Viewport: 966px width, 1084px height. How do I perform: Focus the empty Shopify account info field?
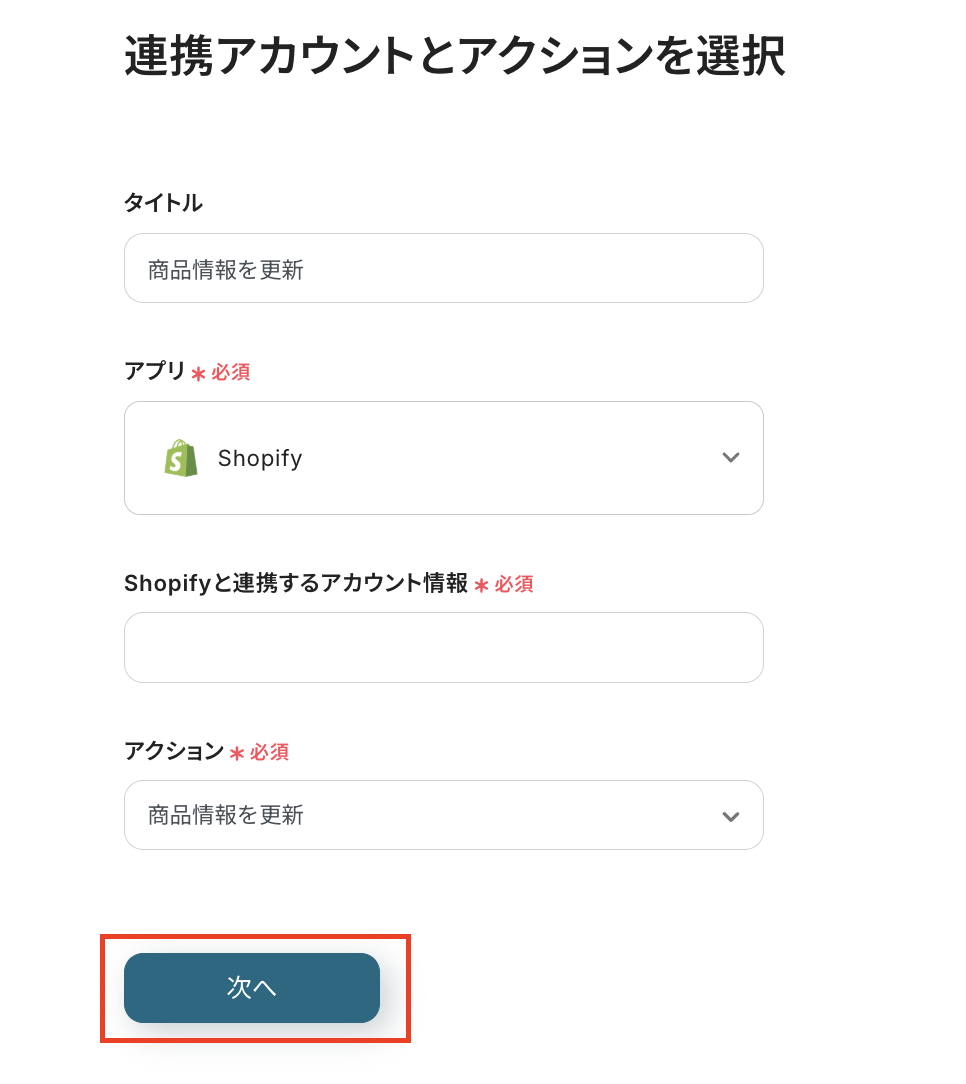[444, 648]
